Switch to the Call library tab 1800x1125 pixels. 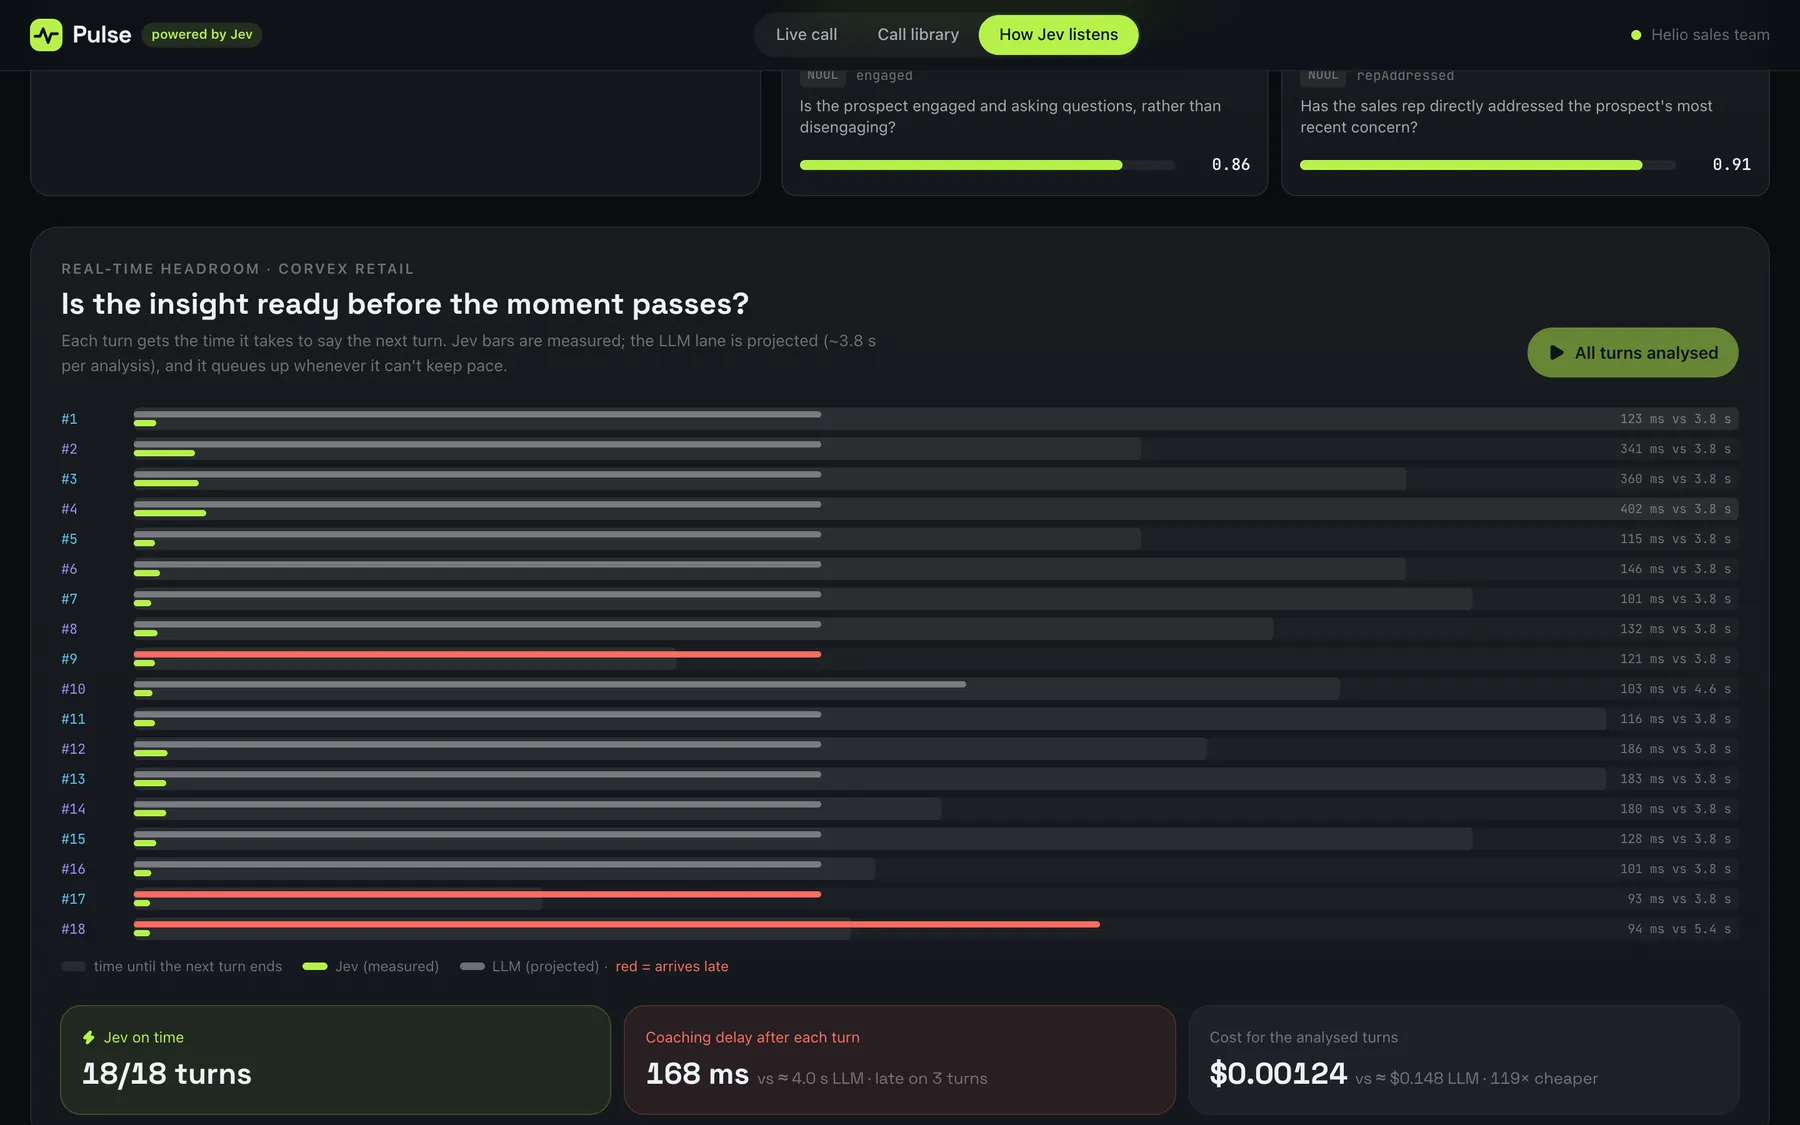point(918,35)
